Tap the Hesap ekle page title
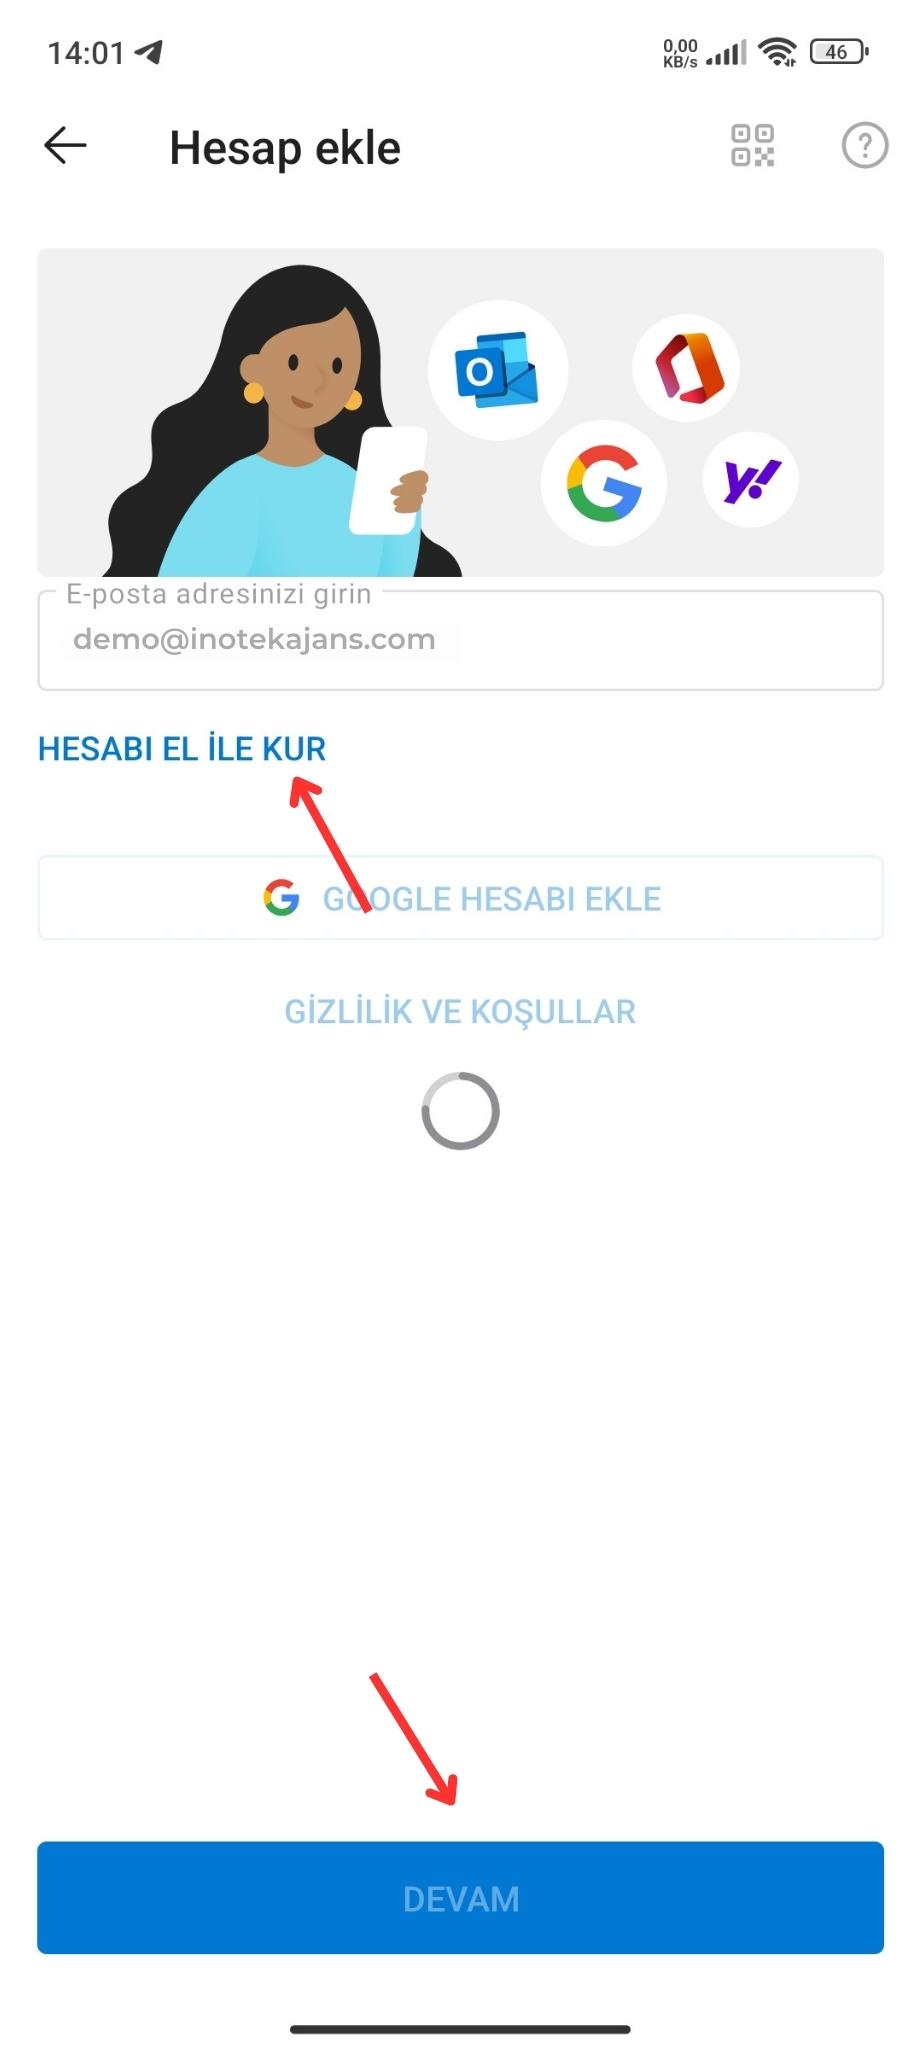The height and width of the screenshot is (2048, 921). pos(285,148)
